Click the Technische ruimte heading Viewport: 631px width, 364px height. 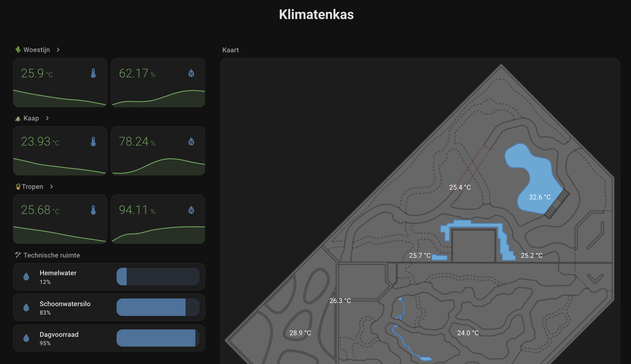tap(52, 255)
